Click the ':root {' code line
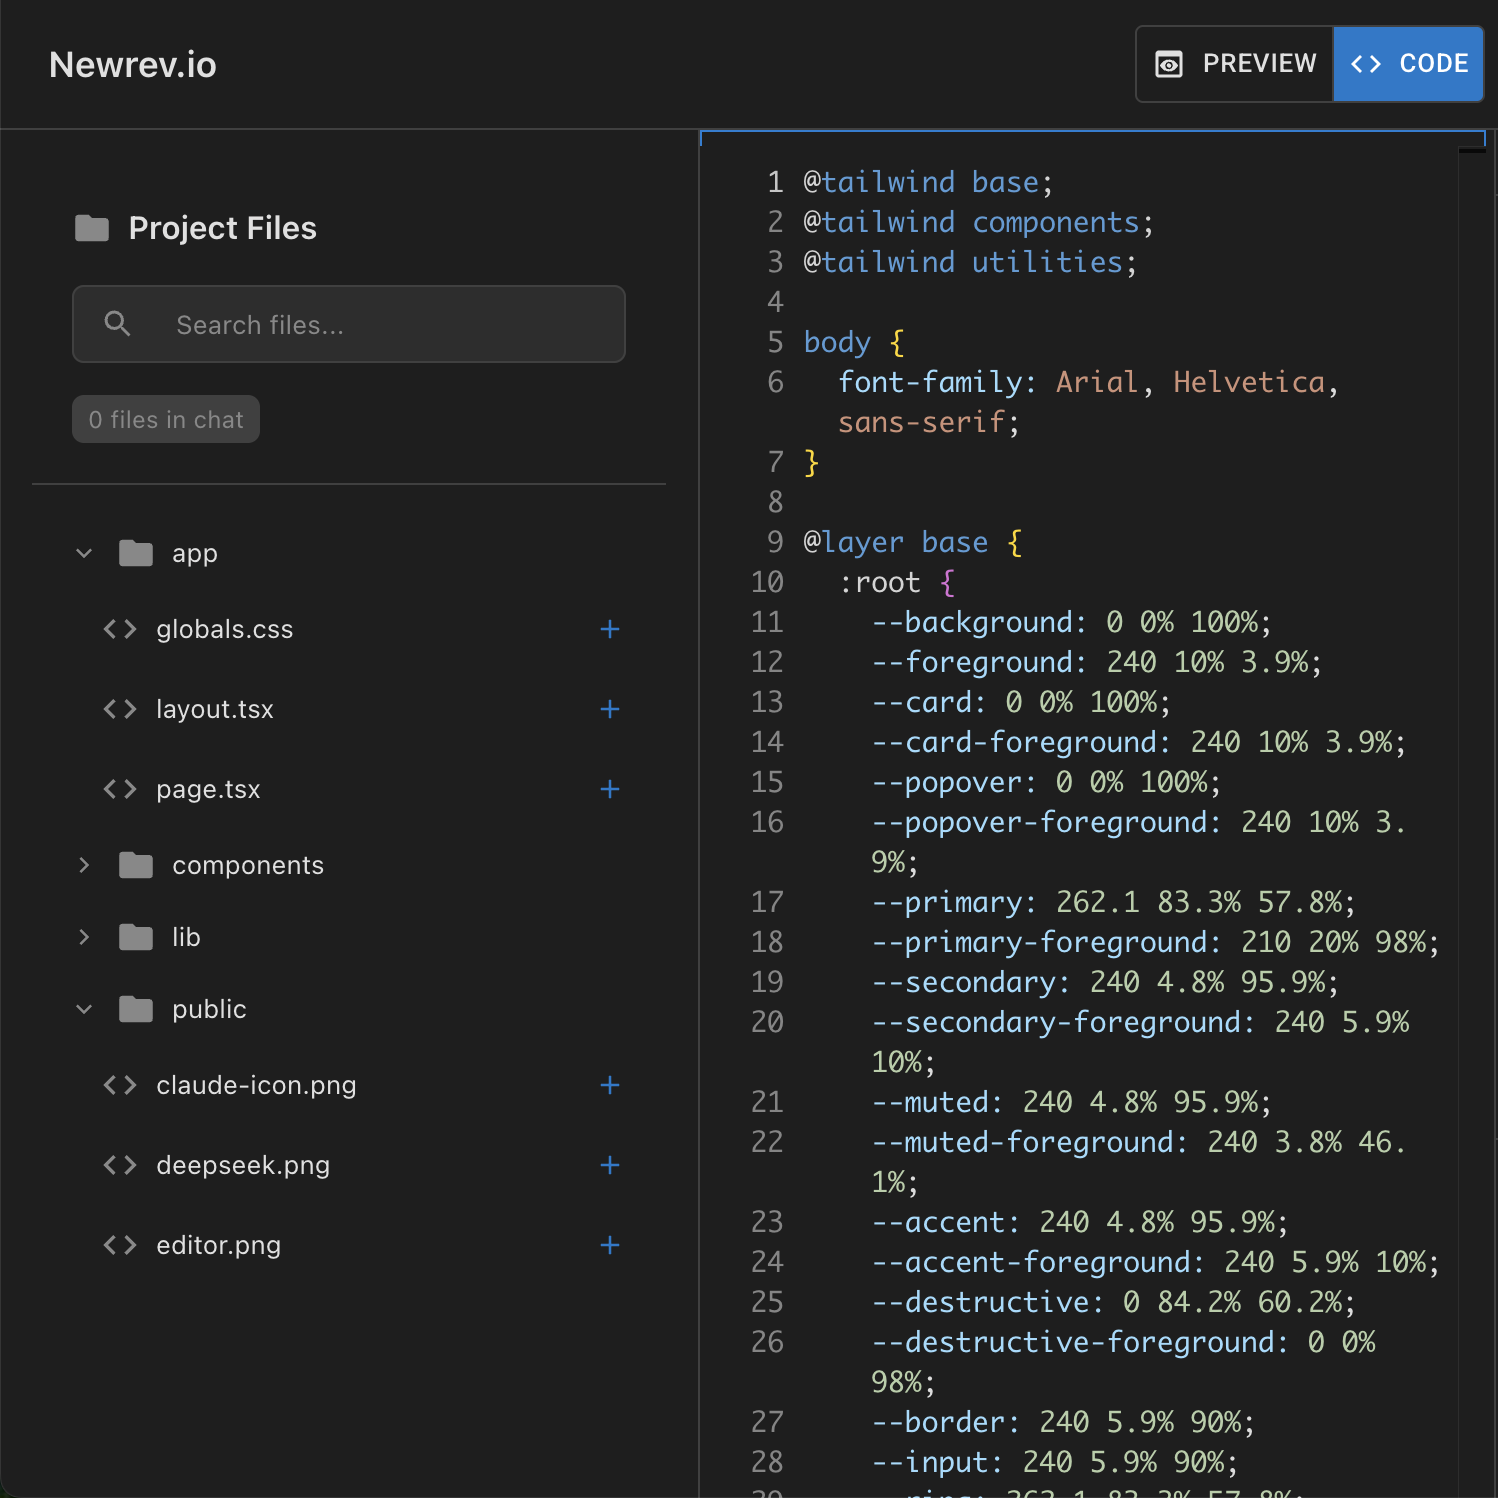Screen dimensions: 1498x1498 (897, 582)
